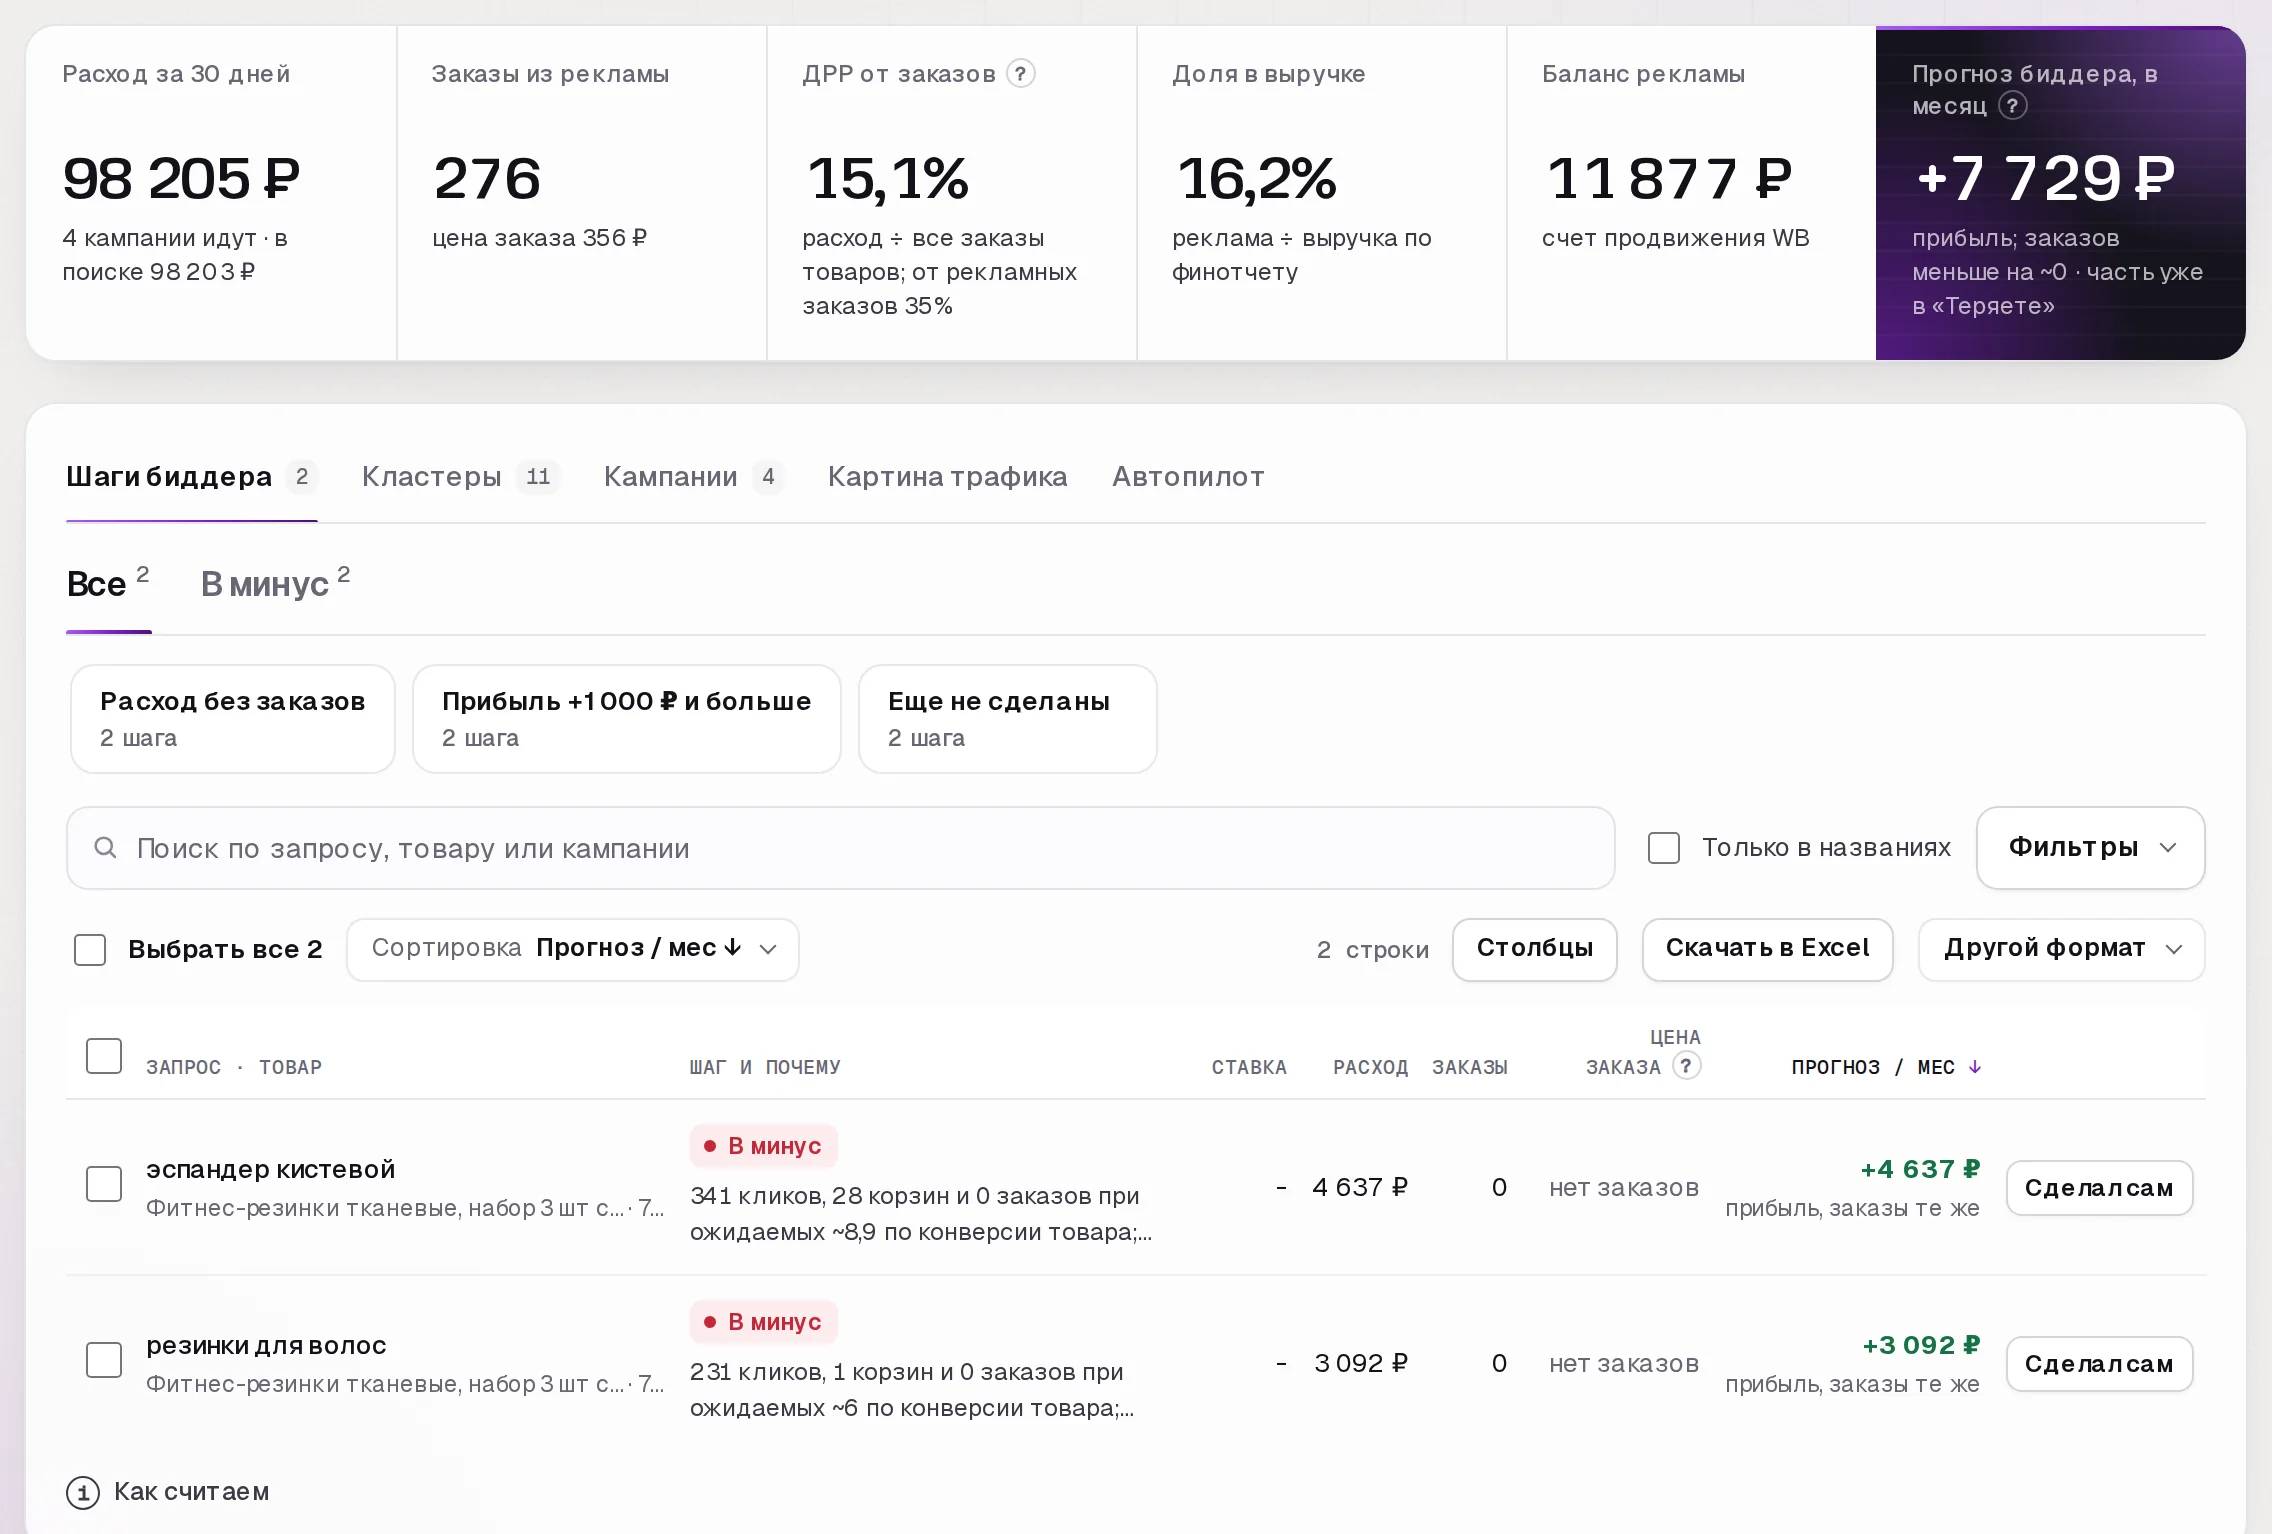
Task: Click help icon in Прогноз биддера card
Action: tap(2012, 105)
